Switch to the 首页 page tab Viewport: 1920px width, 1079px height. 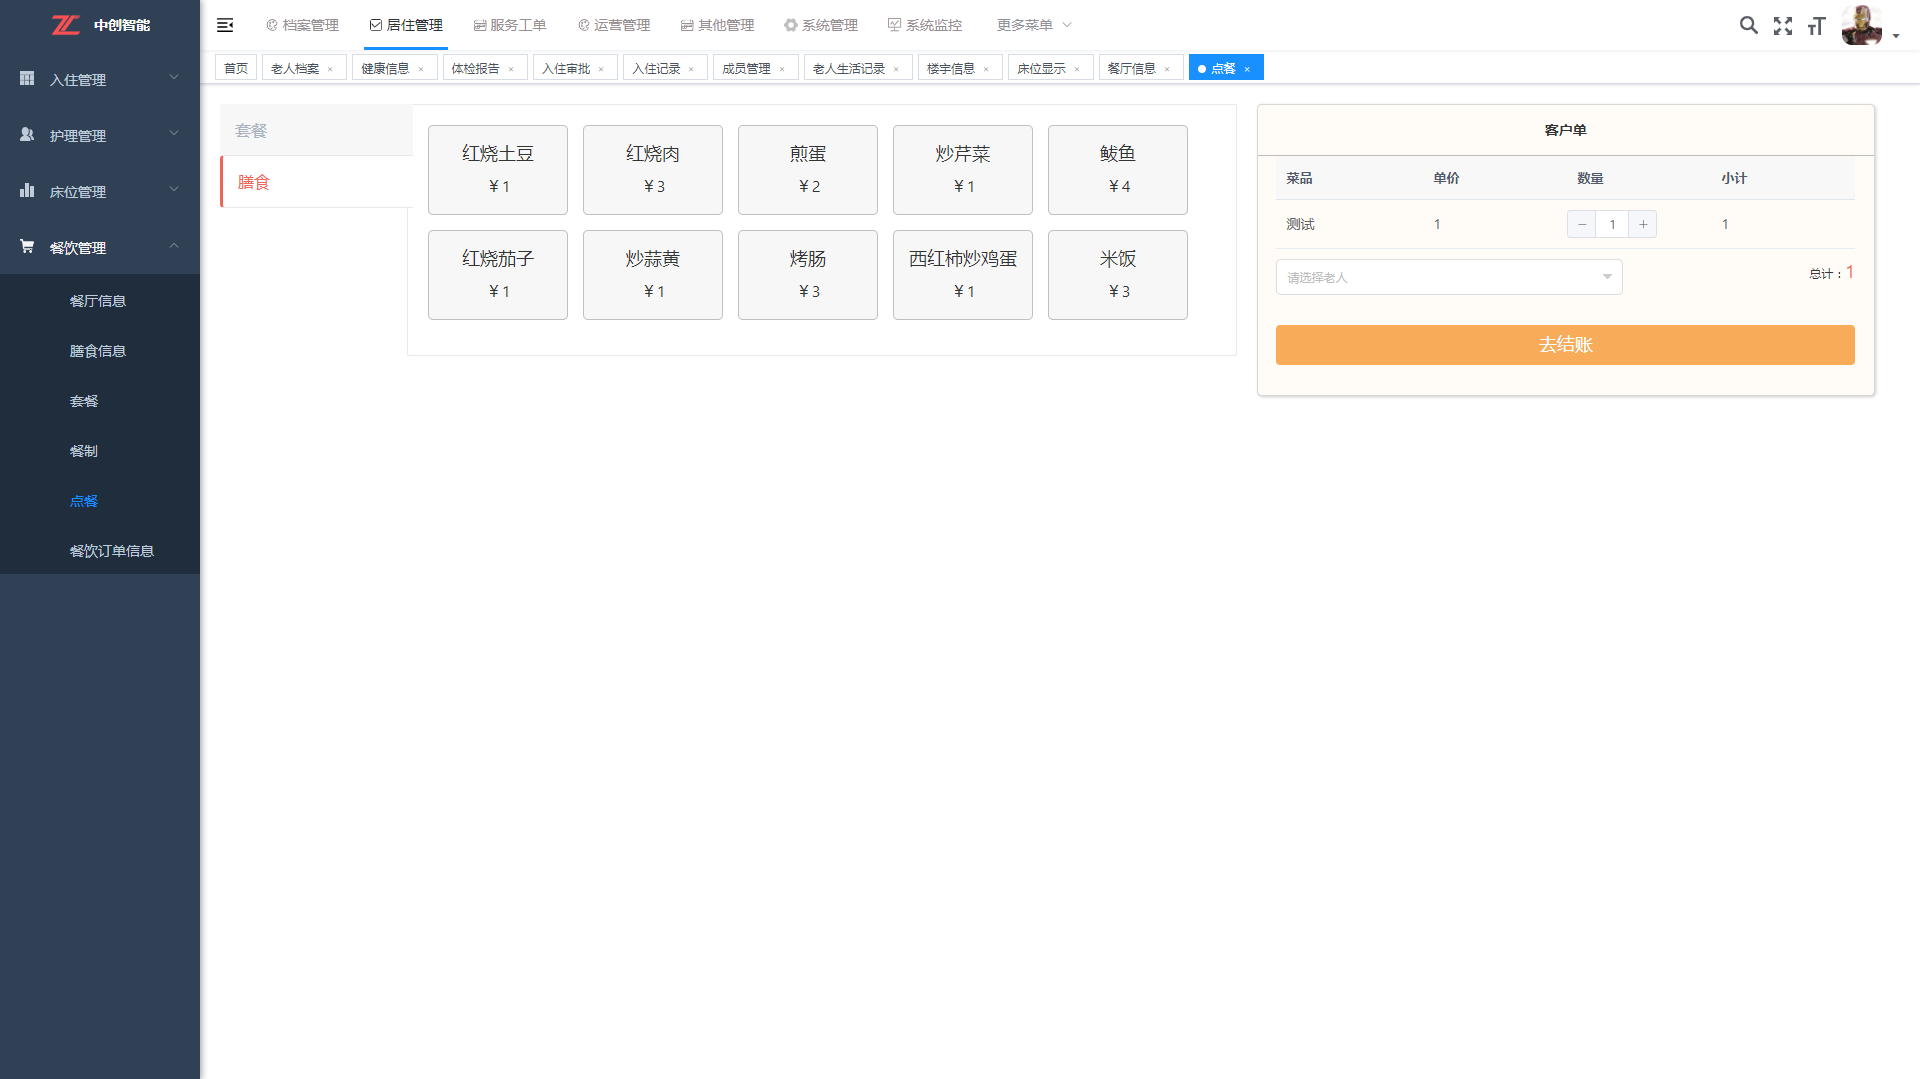(x=236, y=68)
